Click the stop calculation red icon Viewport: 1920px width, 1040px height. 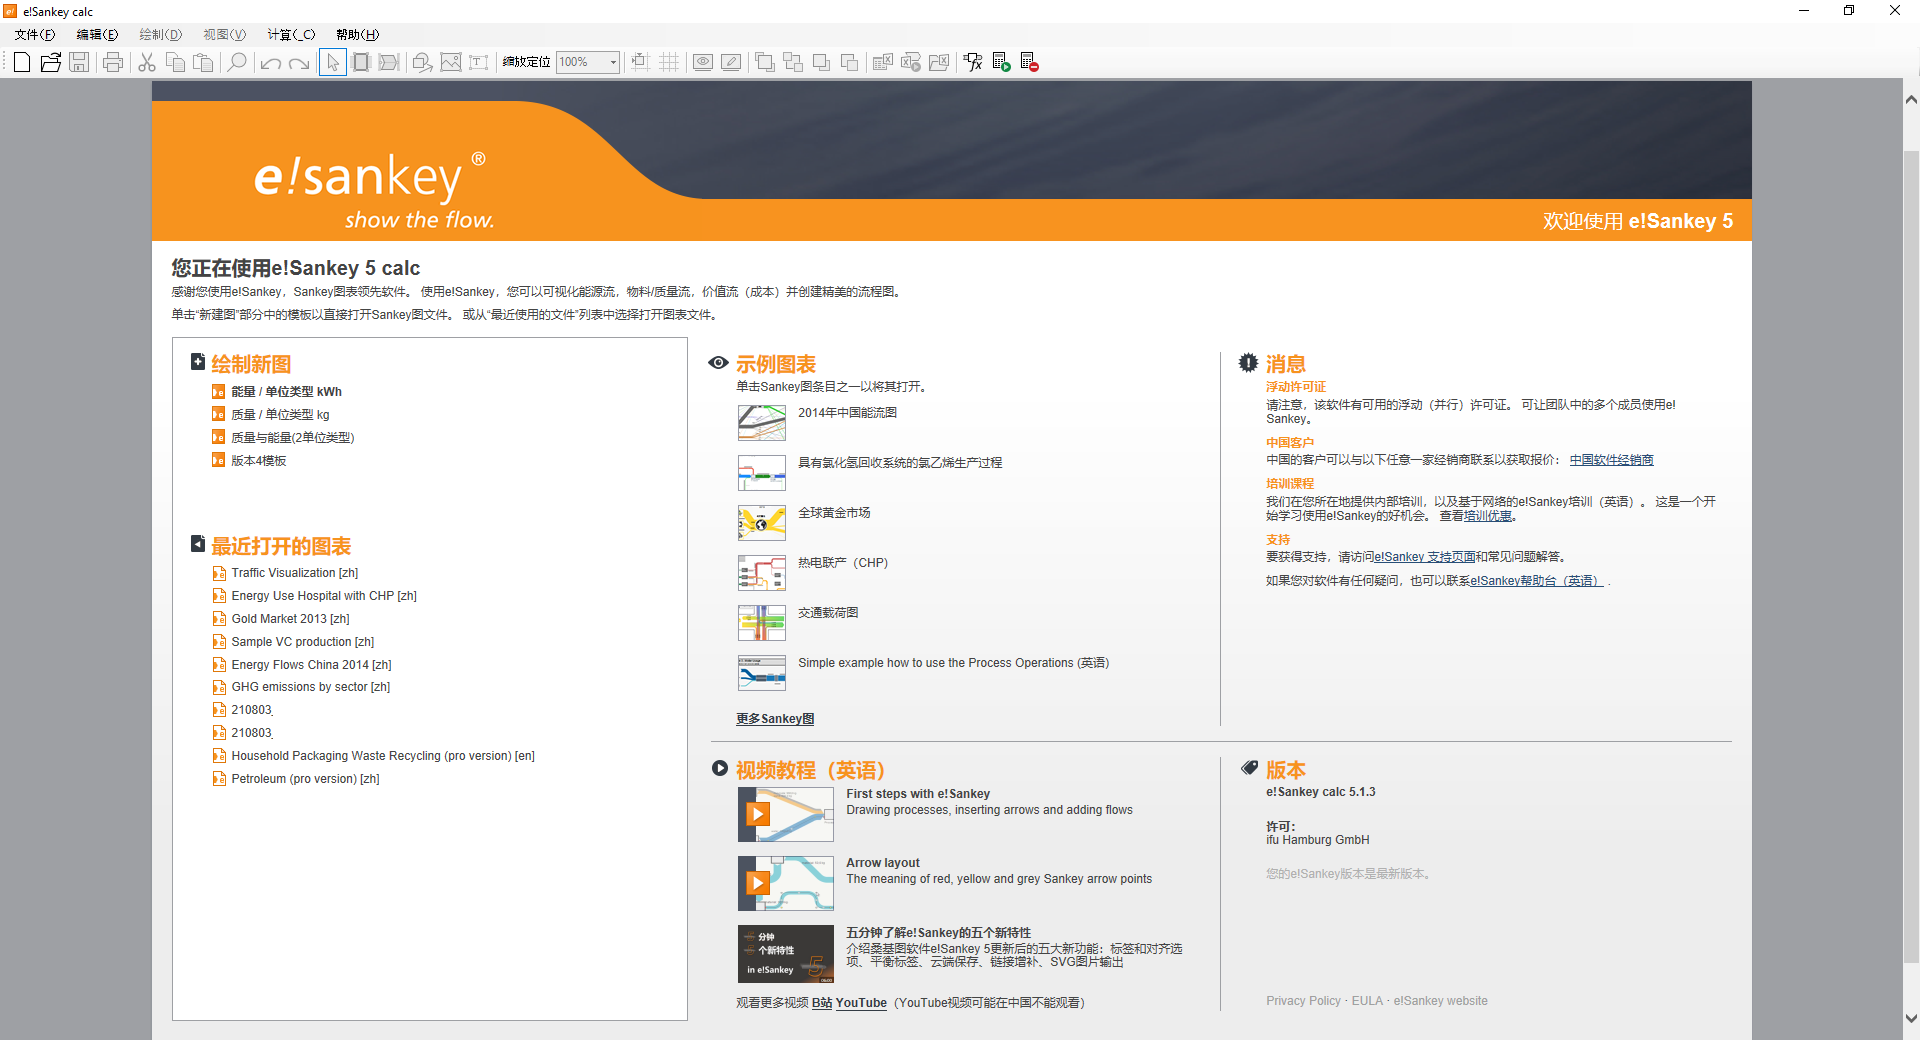click(x=1029, y=62)
